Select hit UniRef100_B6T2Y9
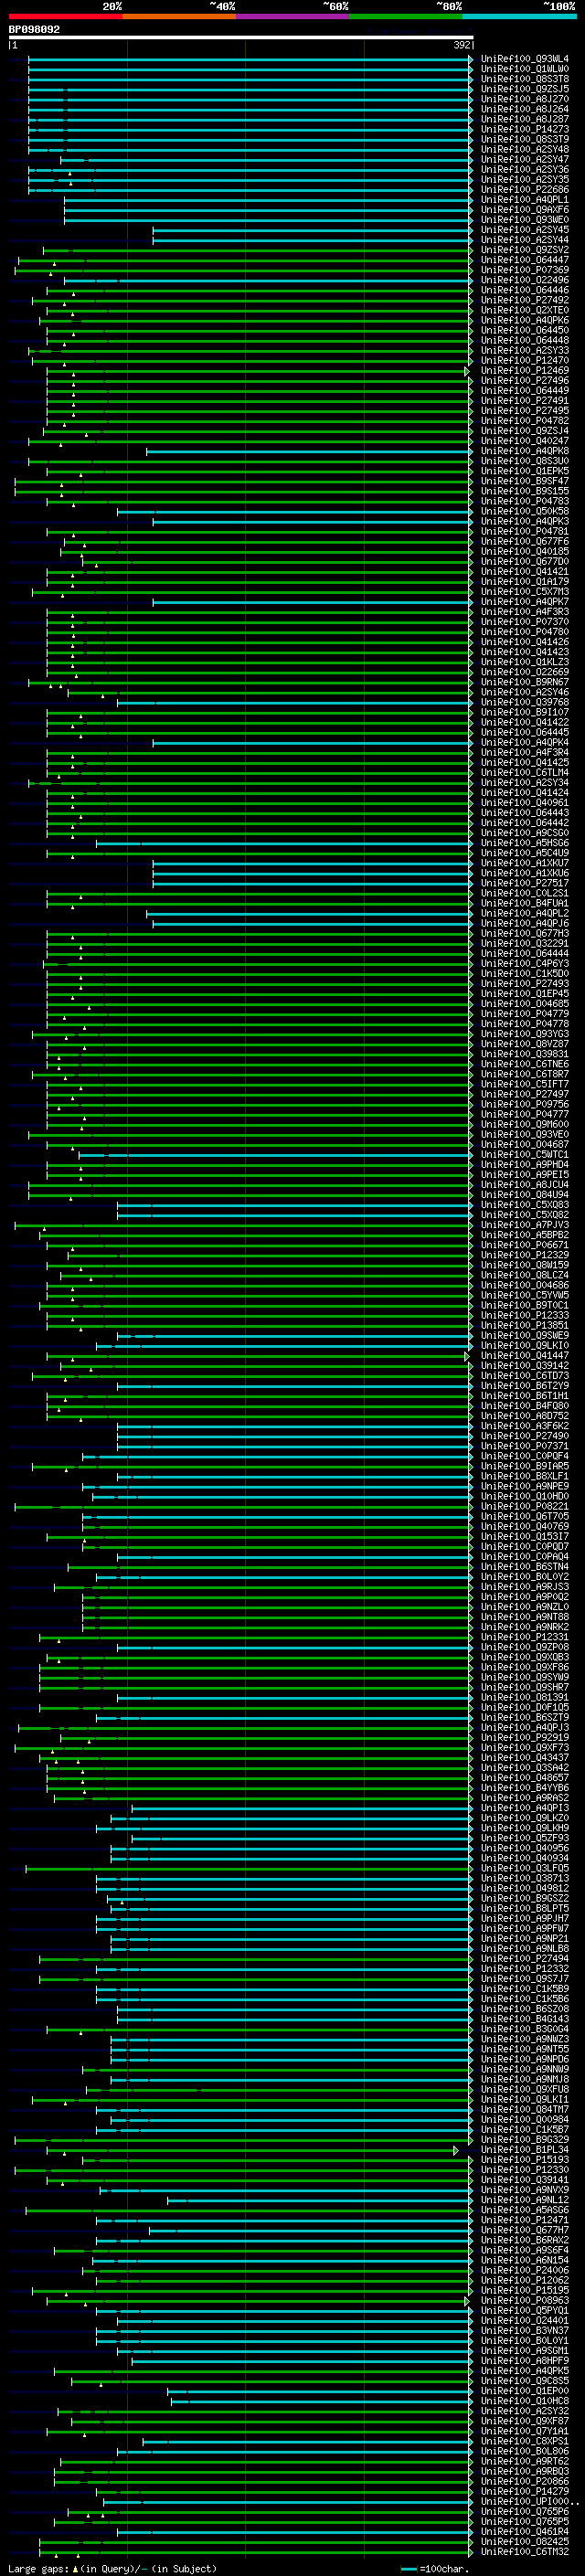 click(525, 1386)
